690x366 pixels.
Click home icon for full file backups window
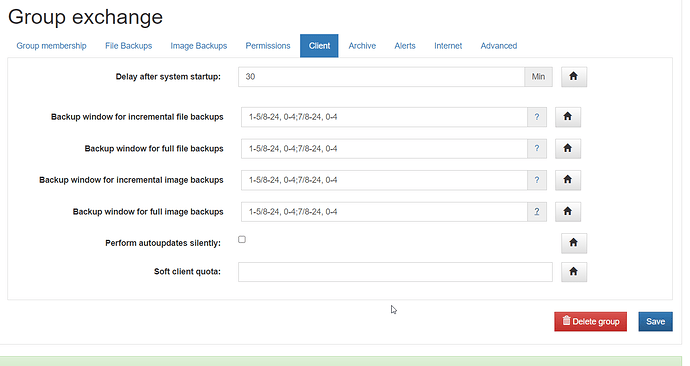(568, 149)
